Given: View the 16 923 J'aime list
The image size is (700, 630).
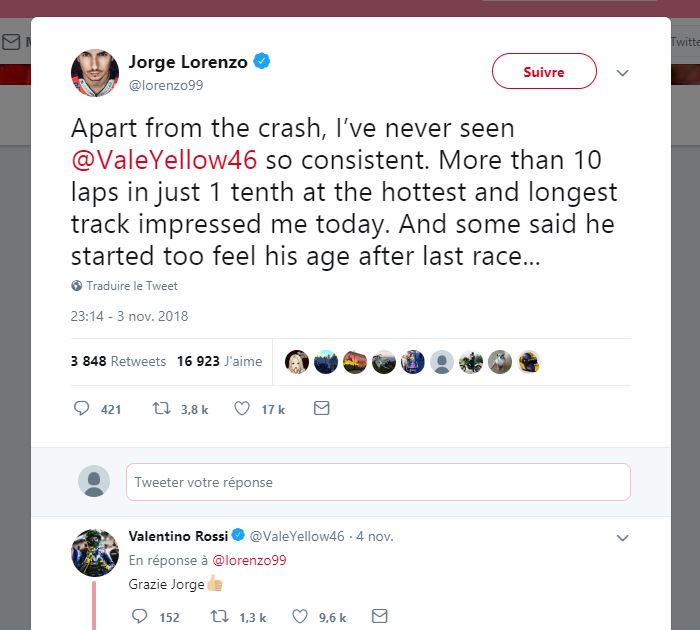Looking at the screenshot, I should point(220,361).
